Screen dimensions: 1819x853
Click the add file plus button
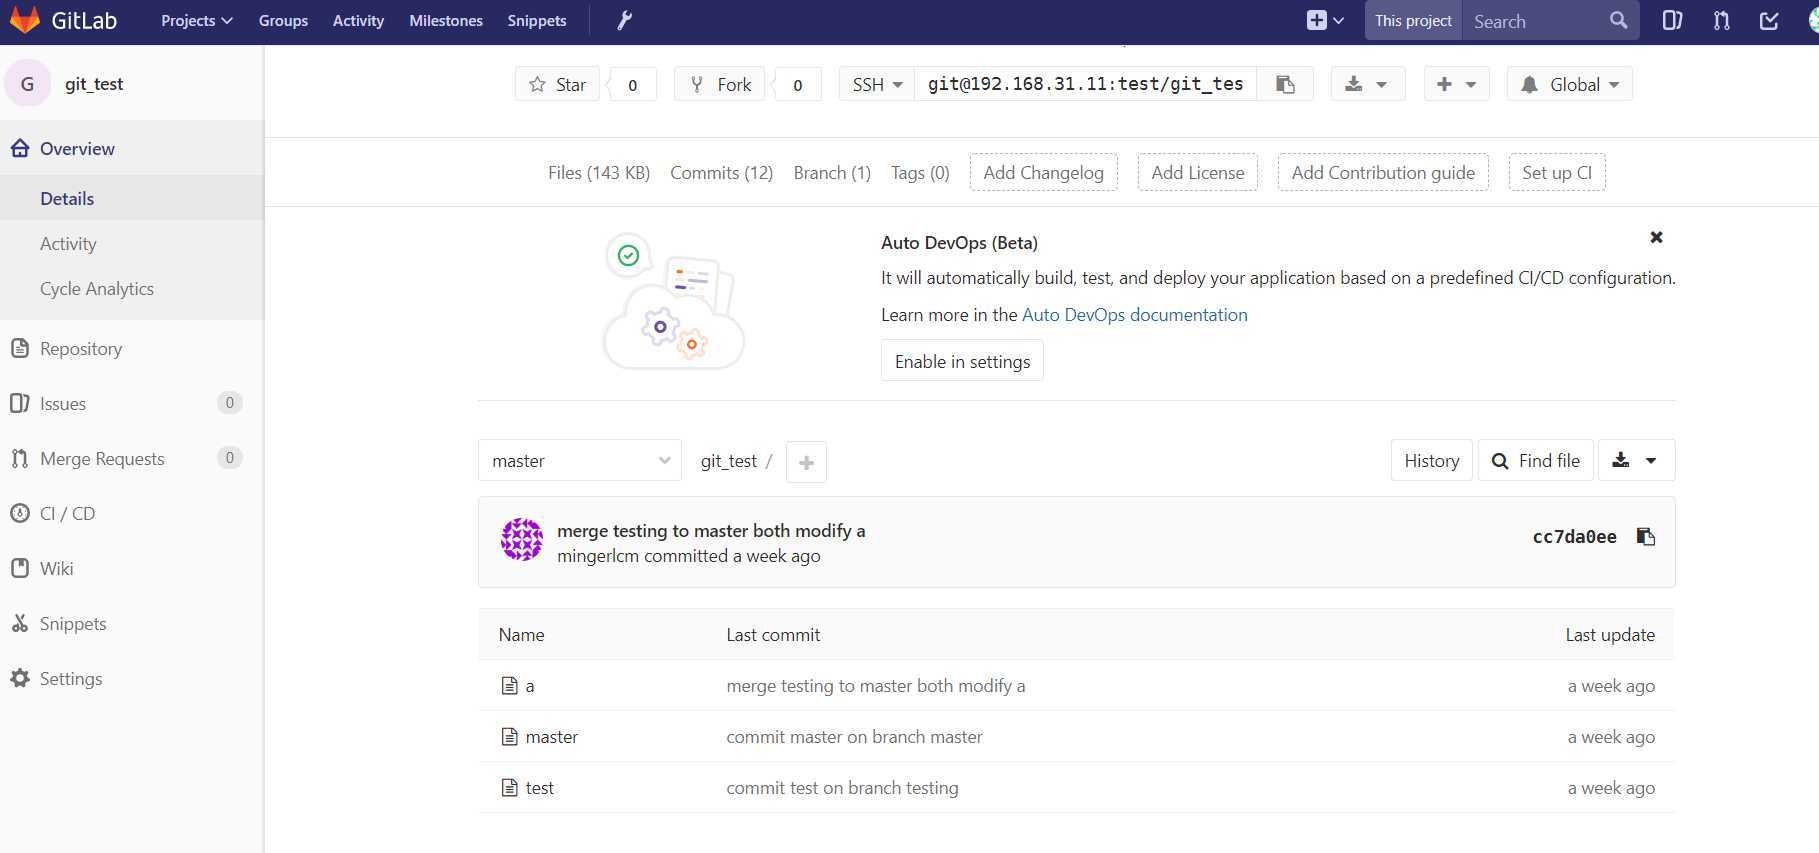[806, 462]
